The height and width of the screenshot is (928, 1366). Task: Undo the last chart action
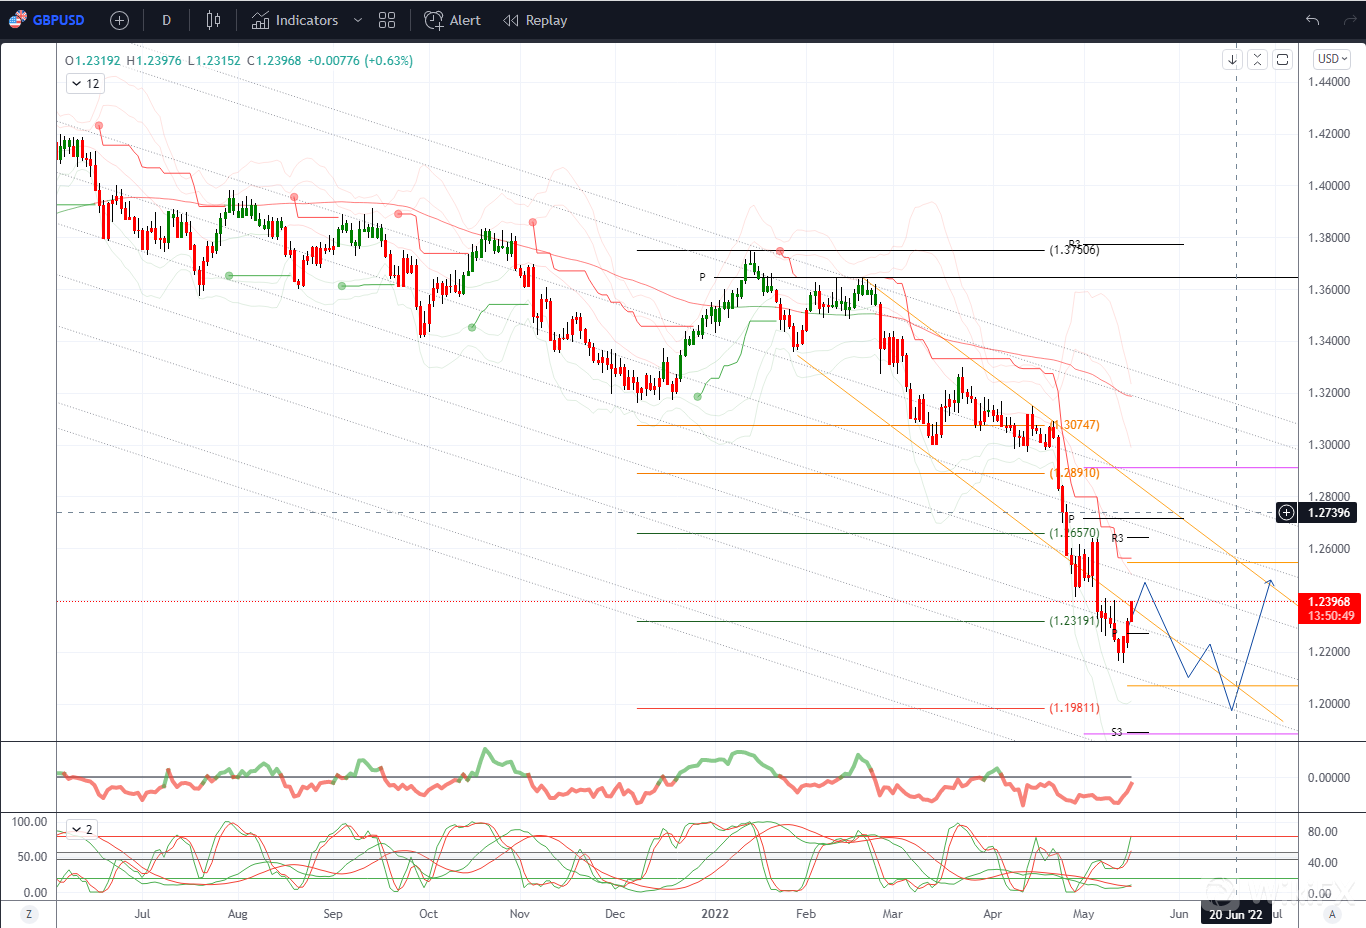click(1312, 20)
